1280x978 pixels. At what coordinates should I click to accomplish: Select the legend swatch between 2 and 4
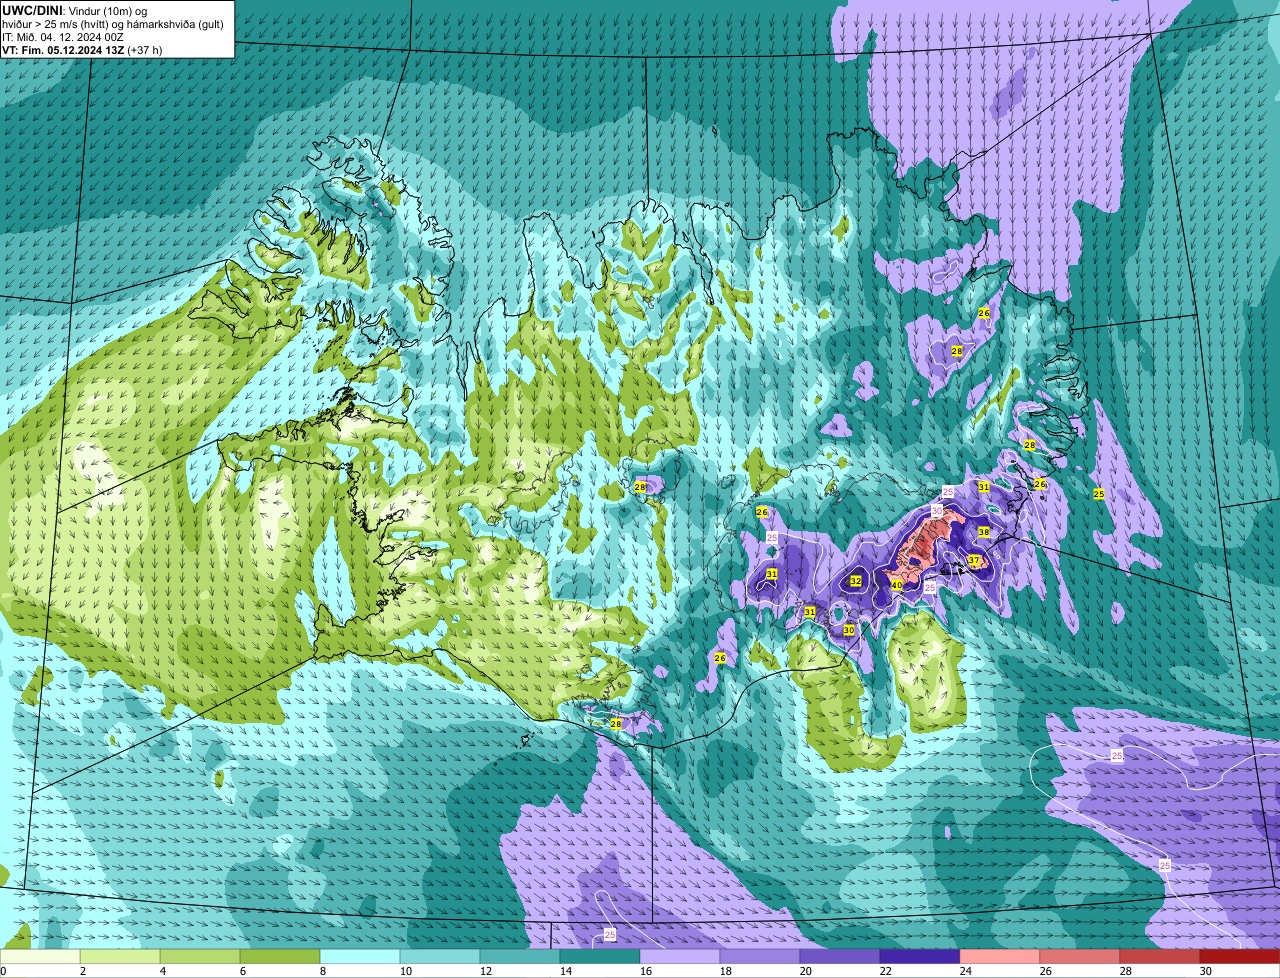[x=120, y=956]
